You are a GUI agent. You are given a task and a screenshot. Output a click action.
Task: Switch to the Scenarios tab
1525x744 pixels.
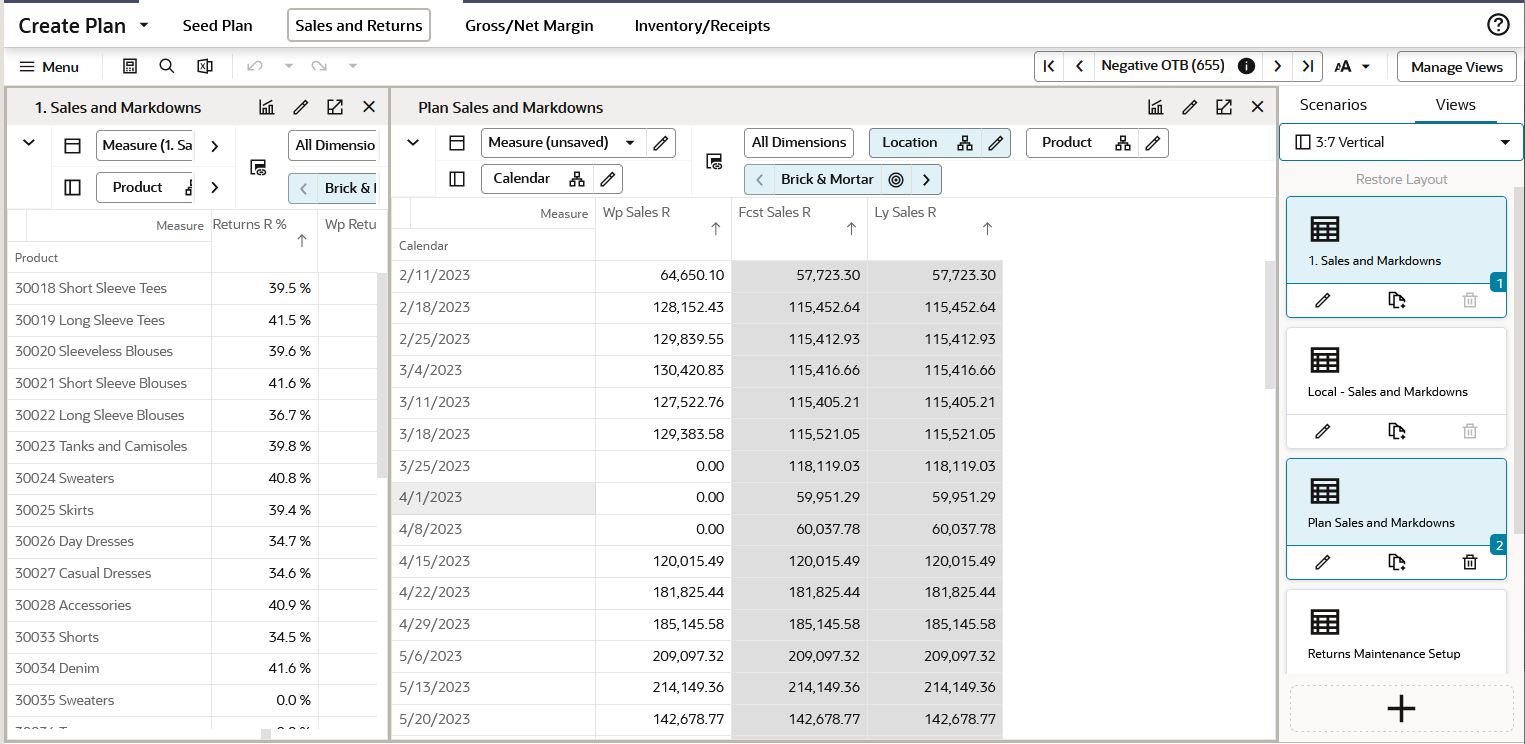pyautogui.click(x=1333, y=104)
